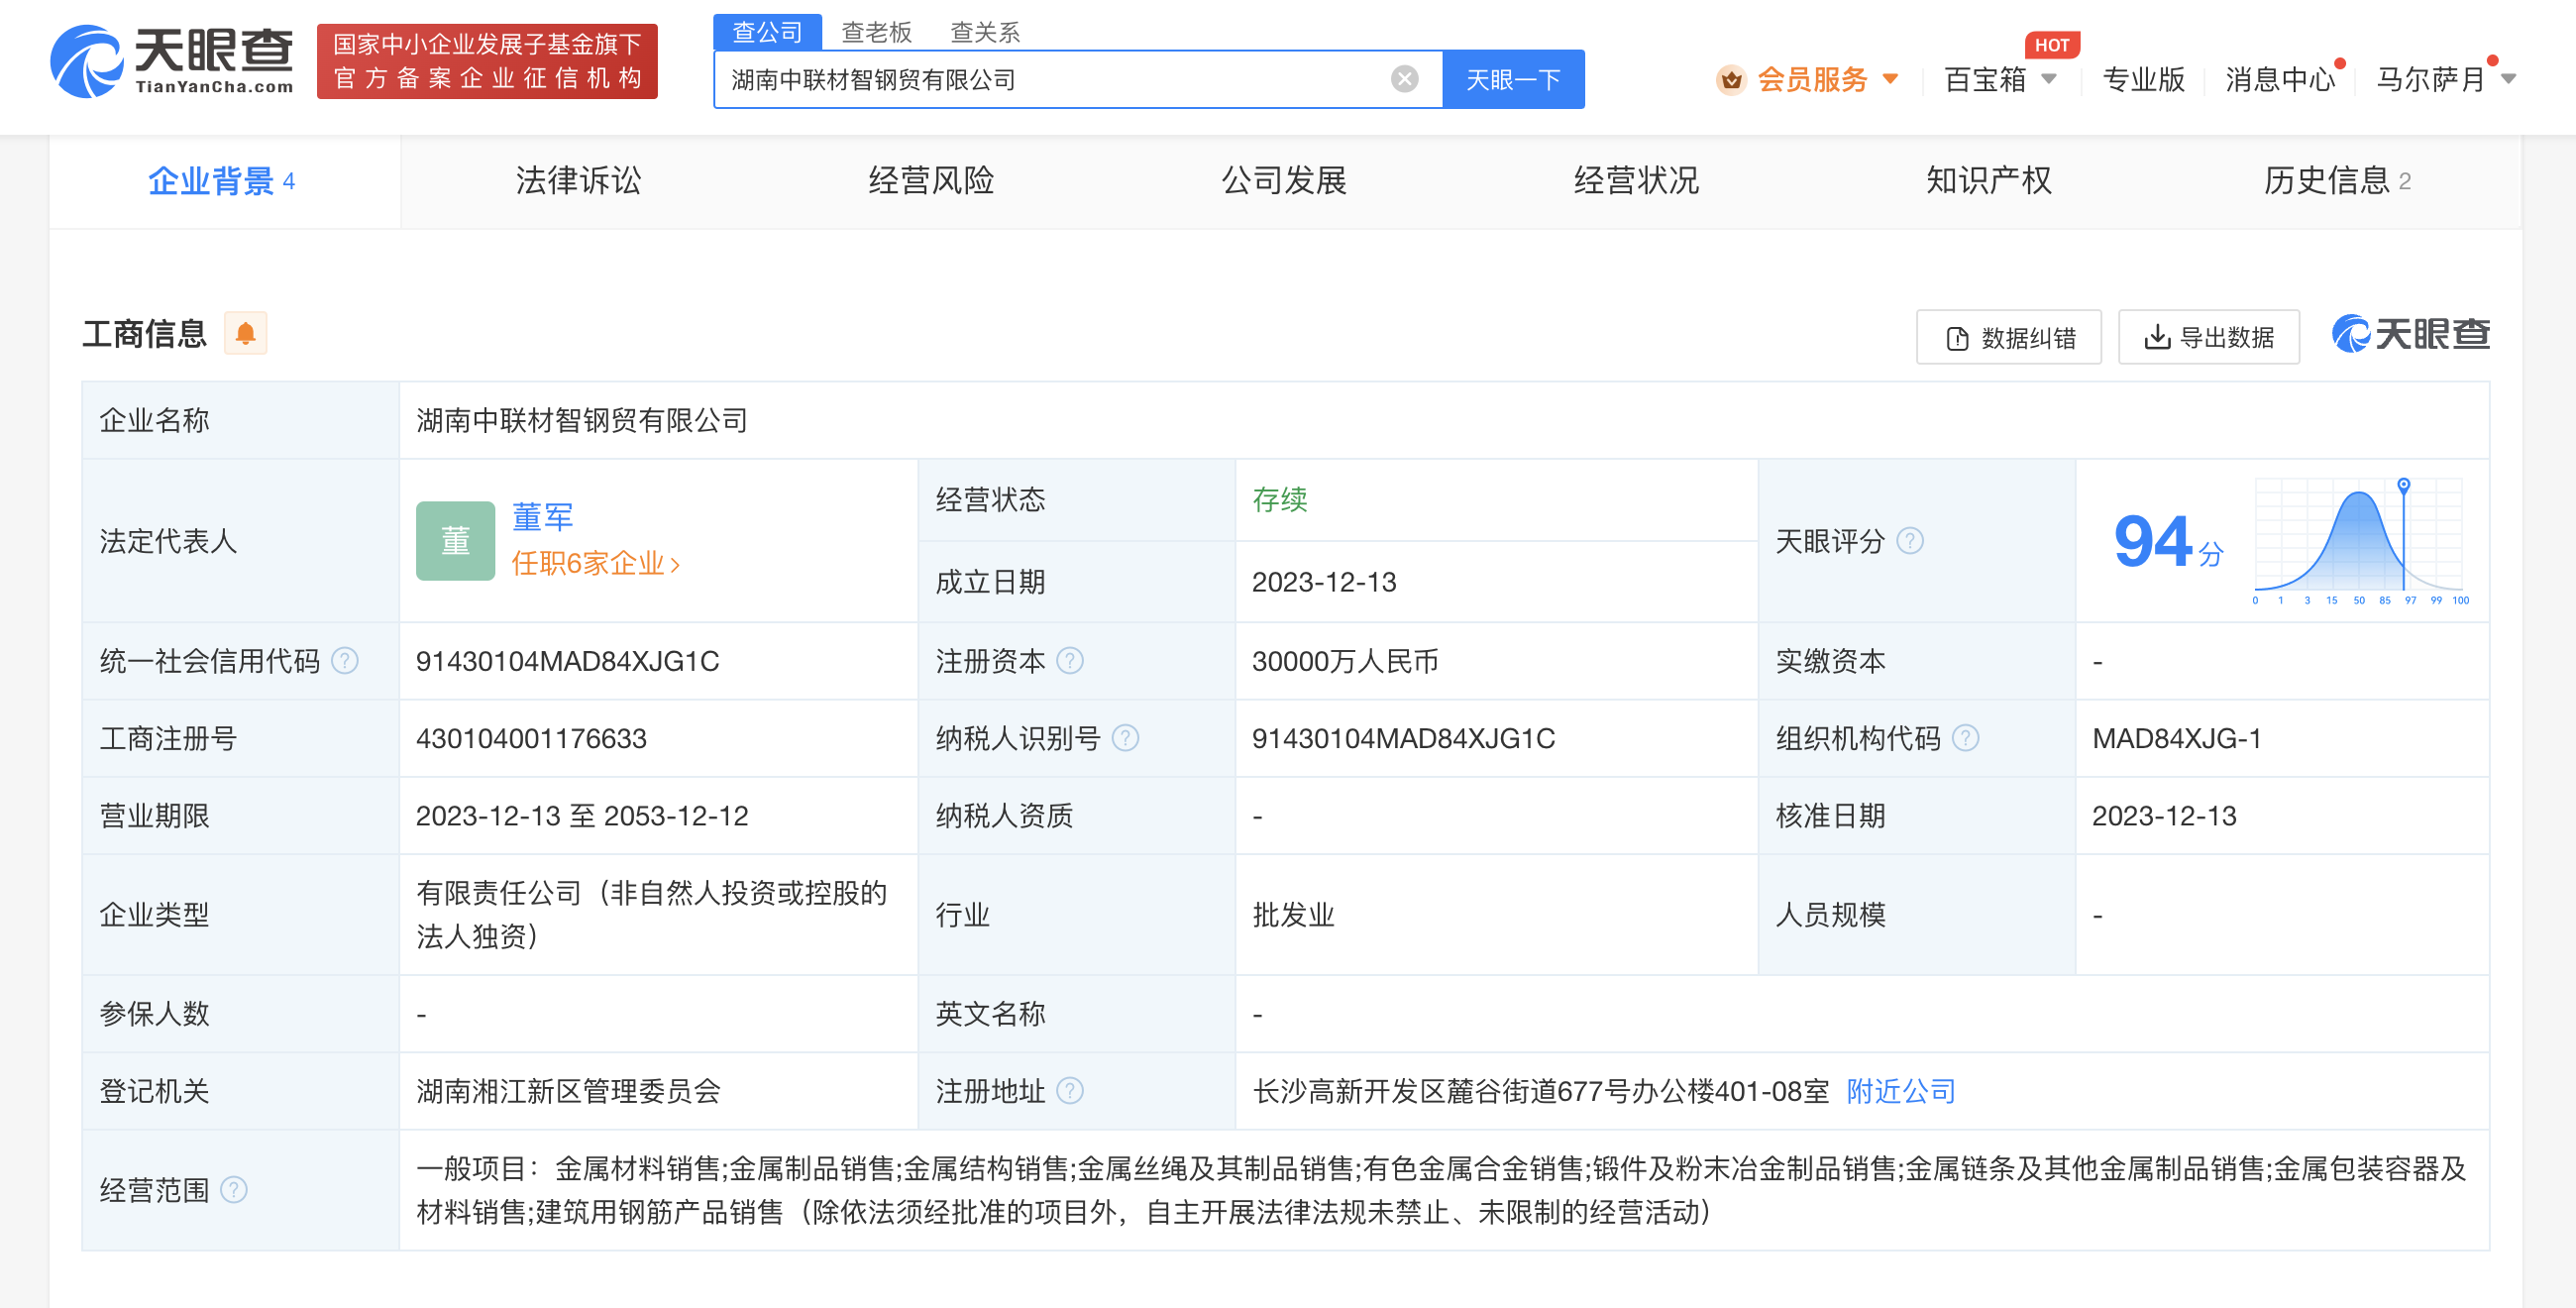The width and height of the screenshot is (2576, 1308).
Task: Click help icon next to 注册资本
Action: [1070, 661]
